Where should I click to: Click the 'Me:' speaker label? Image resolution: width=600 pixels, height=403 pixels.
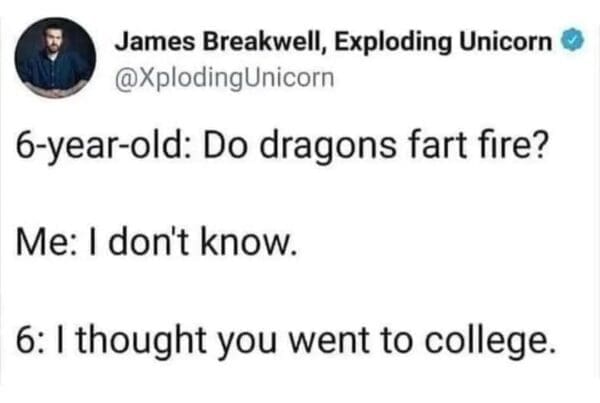click(x=42, y=243)
